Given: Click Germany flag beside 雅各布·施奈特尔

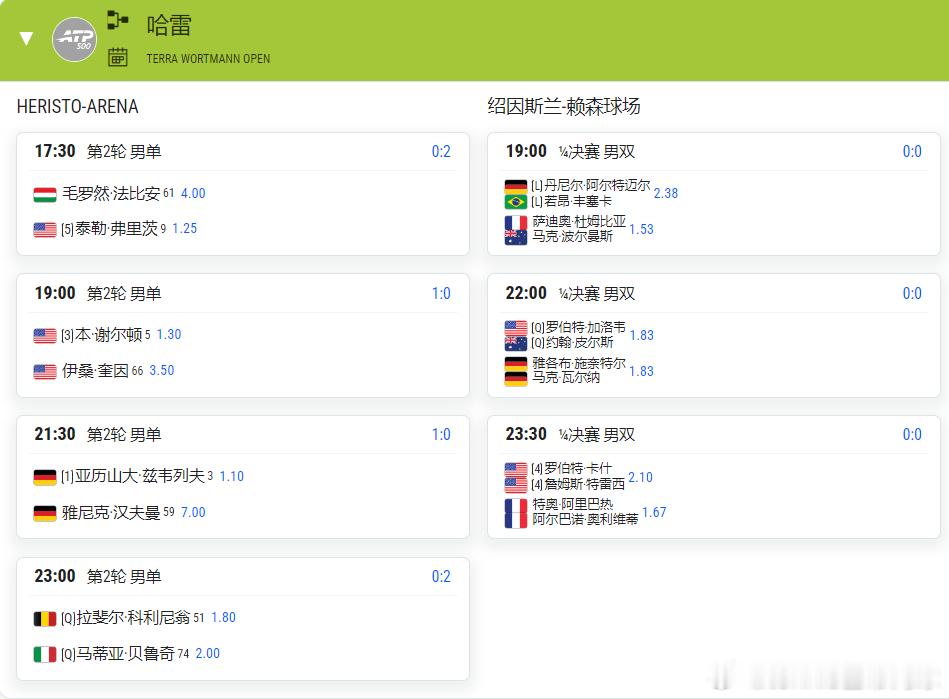Looking at the screenshot, I should [x=516, y=364].
